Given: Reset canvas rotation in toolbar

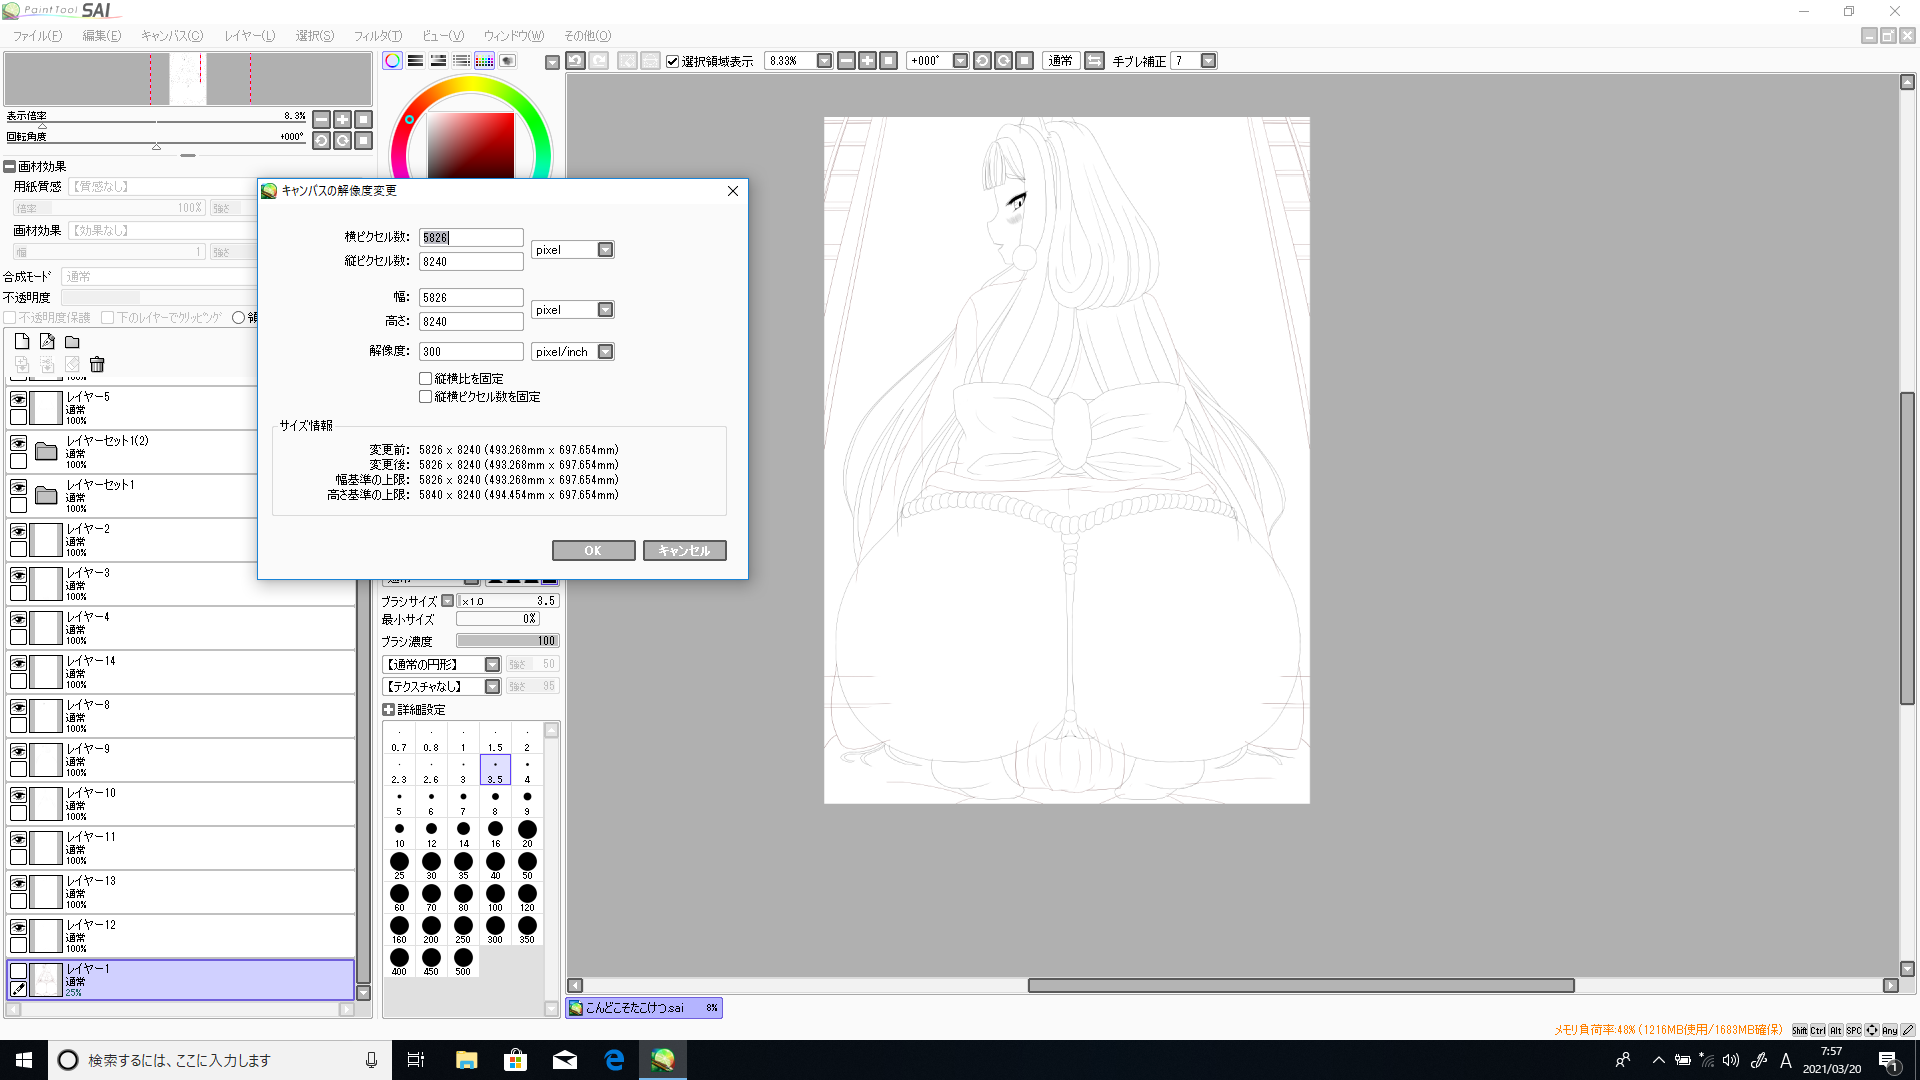Looking at the screenshot, I should pyautogui.click(x=1024, y=61).
